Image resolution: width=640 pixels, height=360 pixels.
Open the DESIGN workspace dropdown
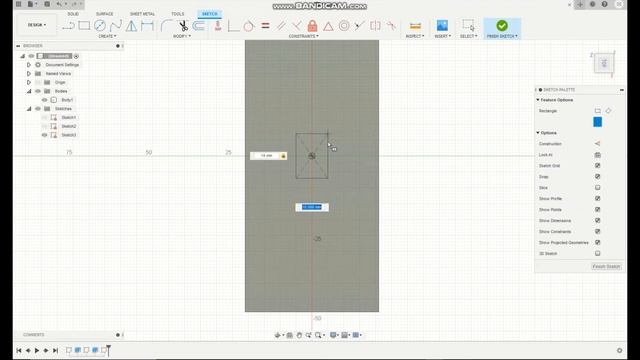(37, 25)
